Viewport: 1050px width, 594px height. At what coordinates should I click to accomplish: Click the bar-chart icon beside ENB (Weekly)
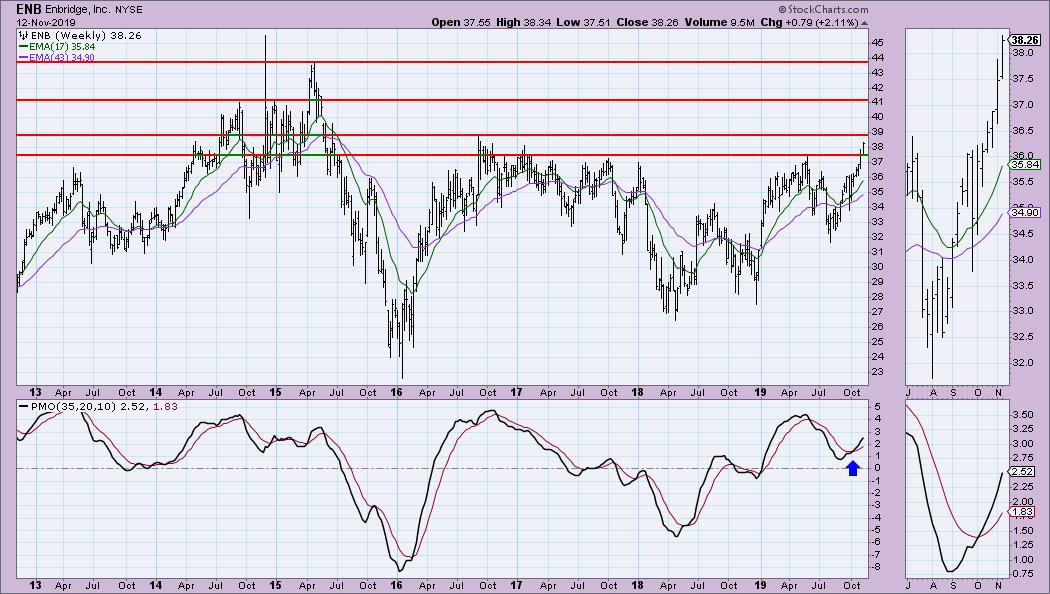click(23, 35)
